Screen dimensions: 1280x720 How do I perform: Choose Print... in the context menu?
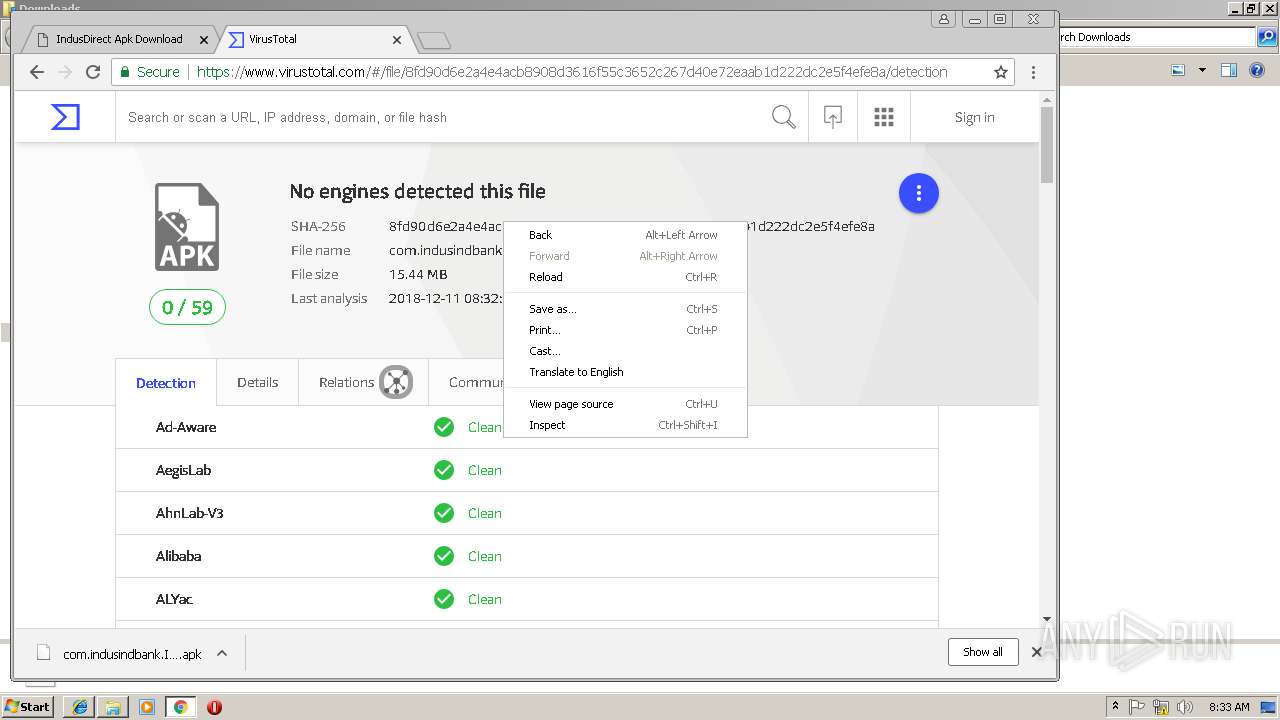625,330
